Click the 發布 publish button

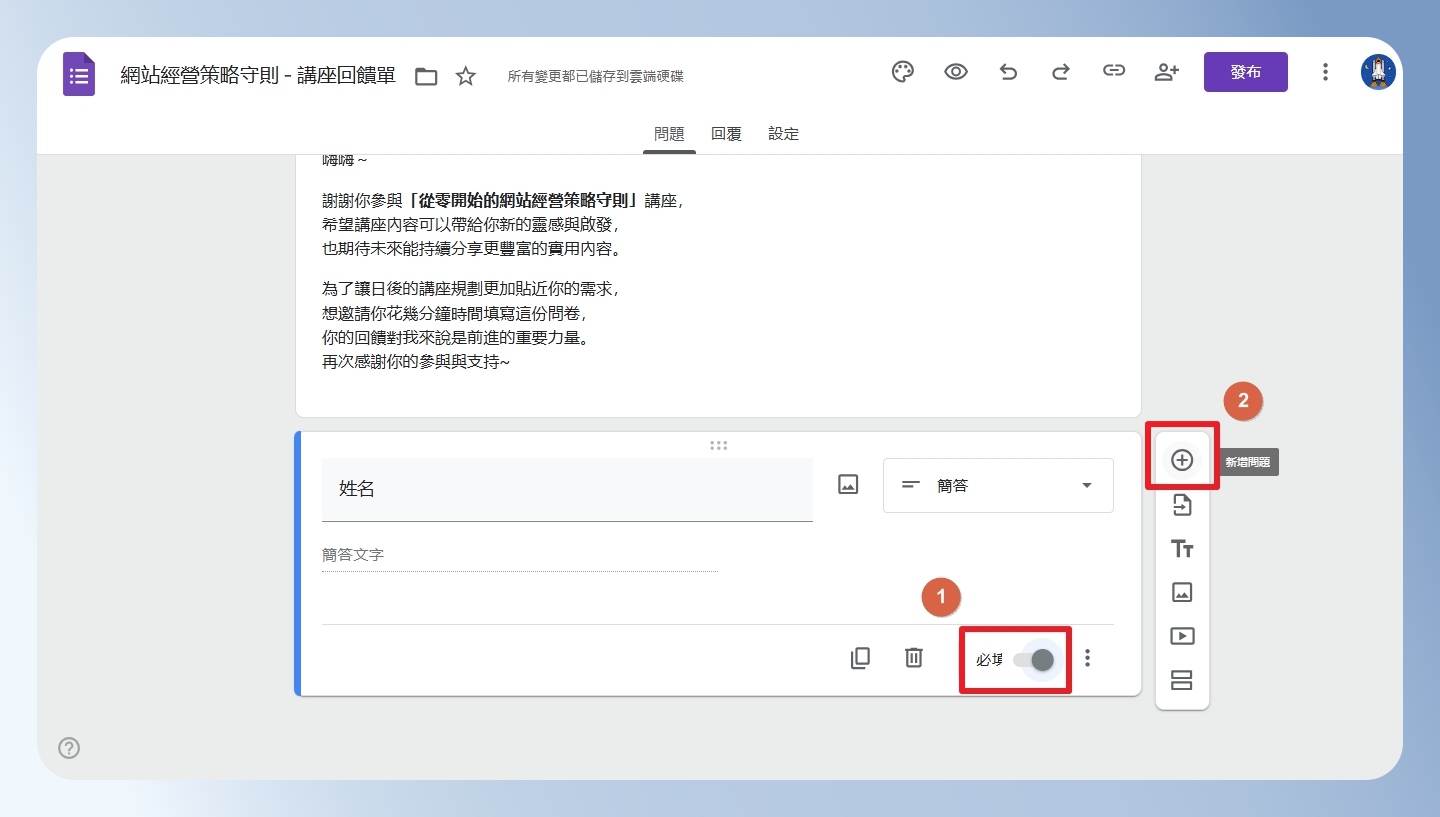click(x=1246, y=72)
